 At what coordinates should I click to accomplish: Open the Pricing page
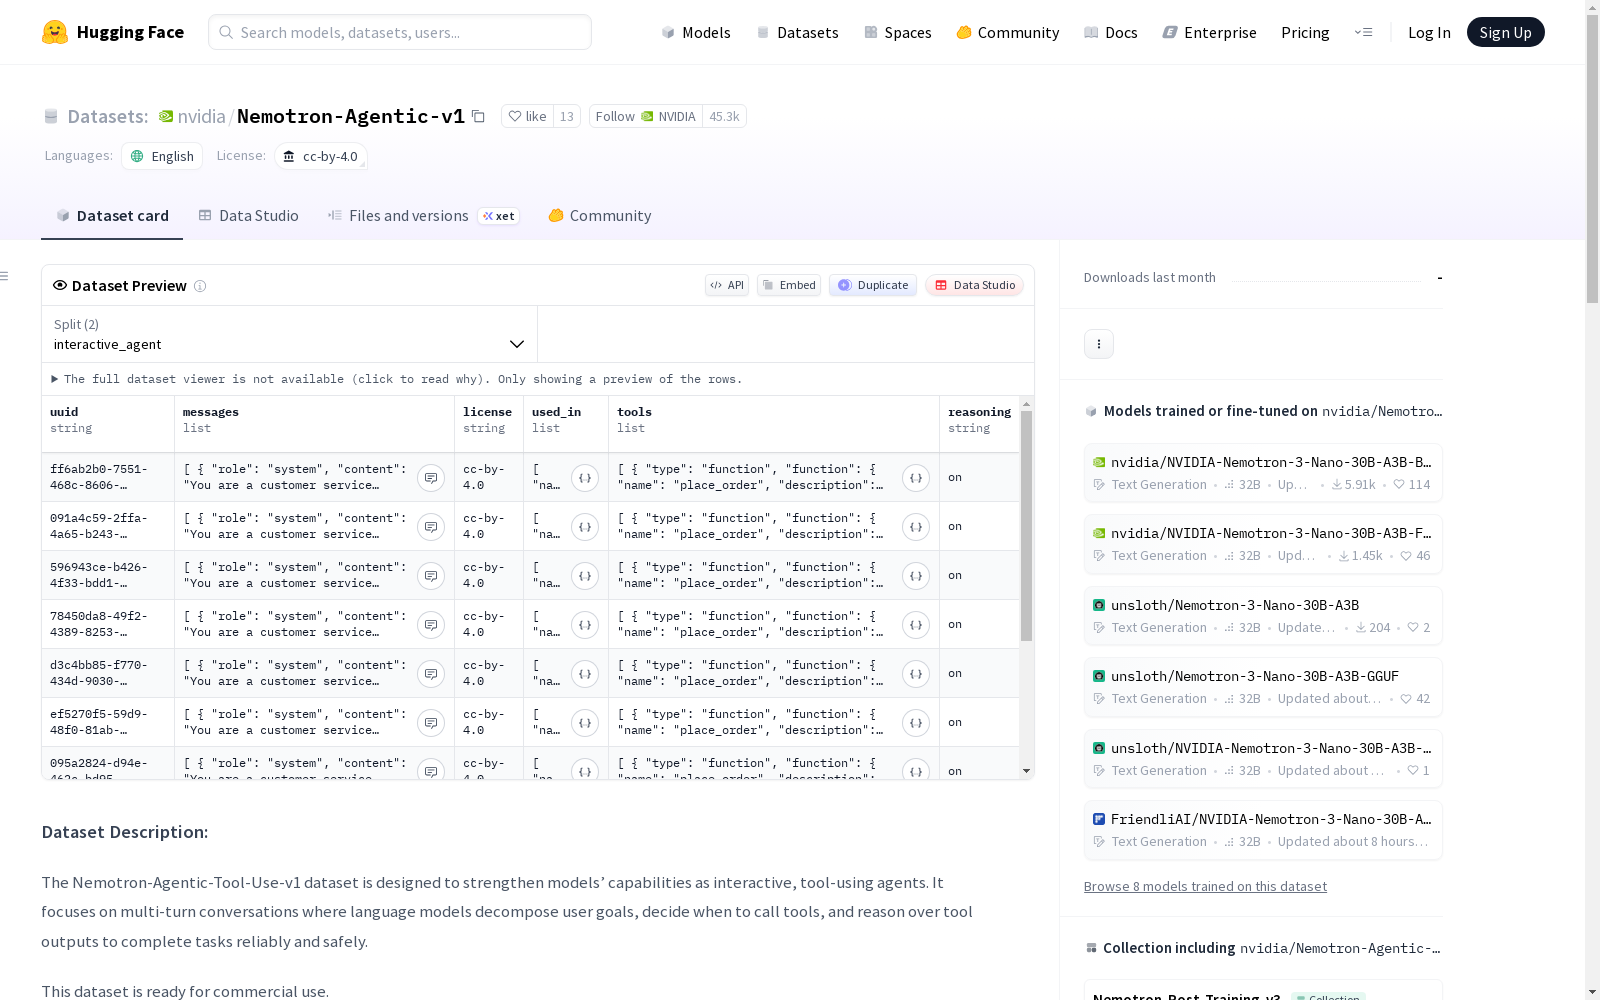tap(1305, 32)
